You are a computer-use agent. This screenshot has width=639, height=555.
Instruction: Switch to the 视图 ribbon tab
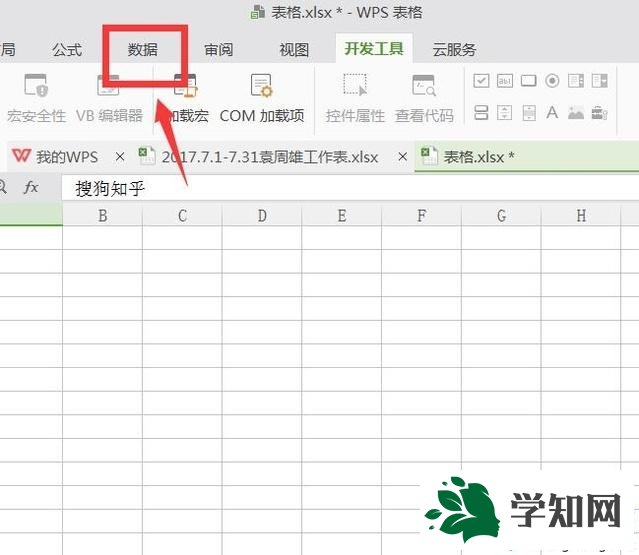[294, 50]
